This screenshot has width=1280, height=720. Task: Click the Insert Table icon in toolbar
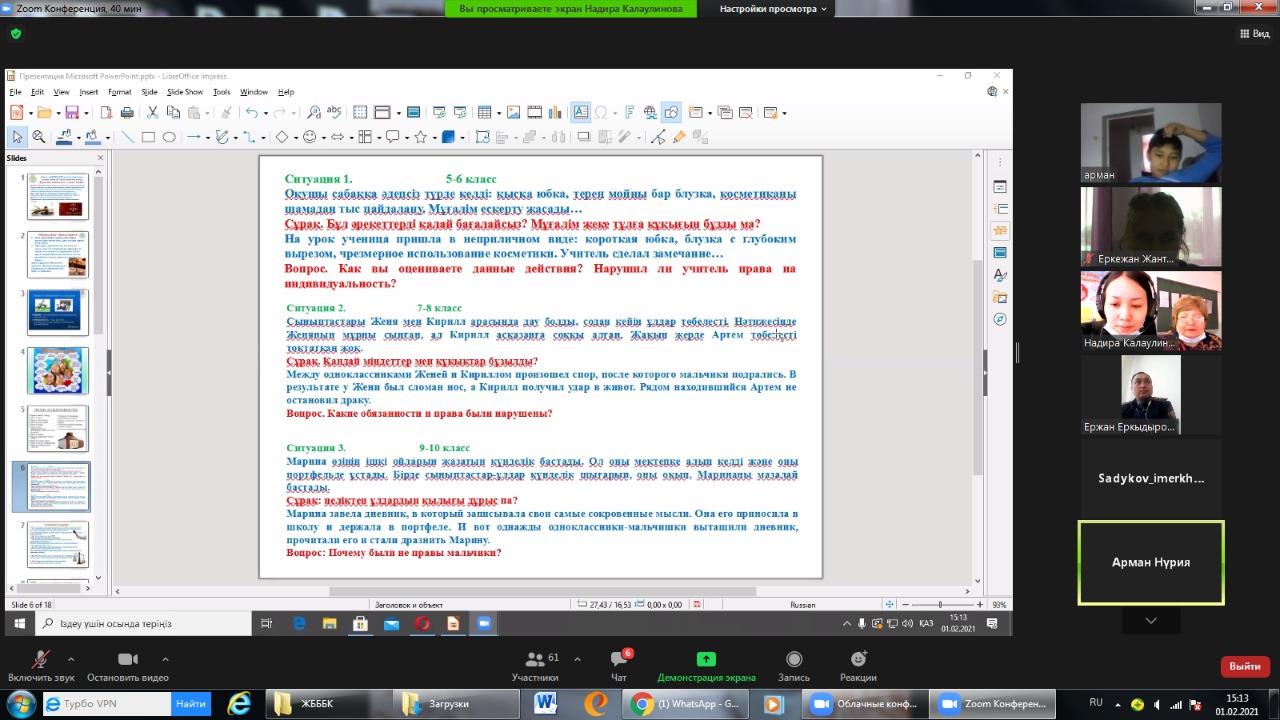click(484, 113)
